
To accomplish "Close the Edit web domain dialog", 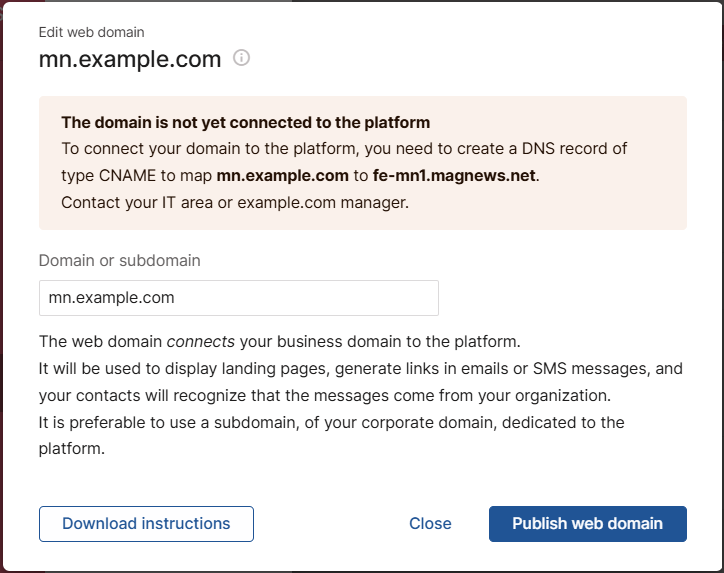I will tap(430, 524).
